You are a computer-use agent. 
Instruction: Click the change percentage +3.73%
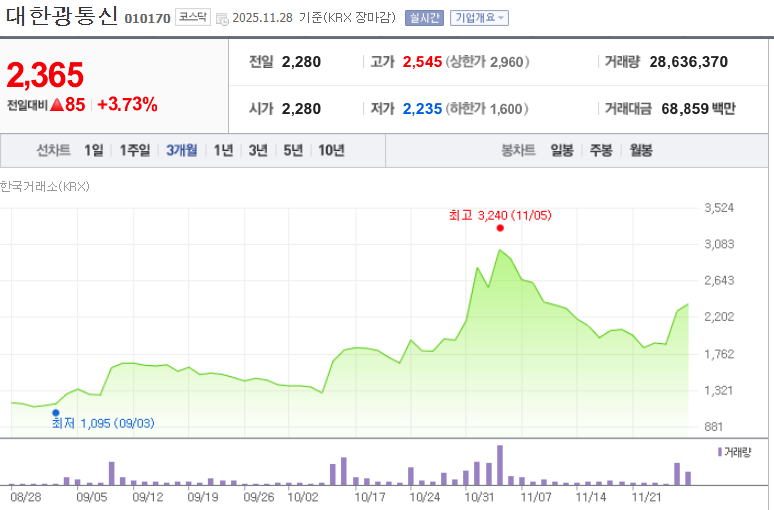[127, 104]
